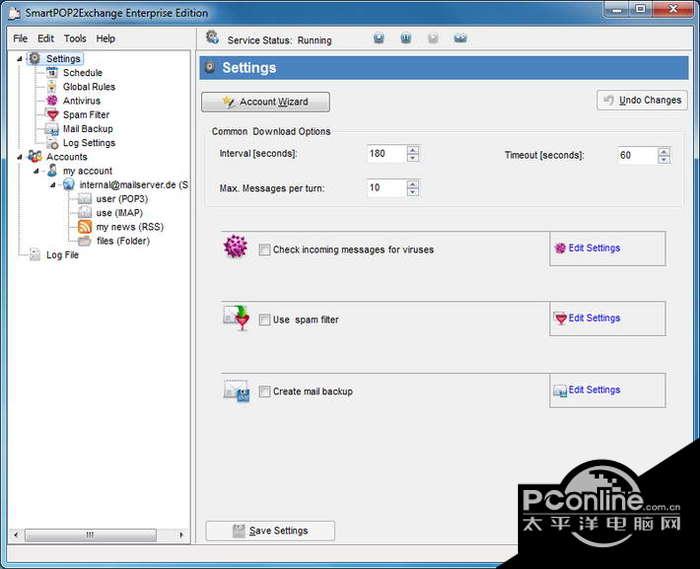Click the large mail backup icon
This screenshot has width=700, height=569.
click(237, 390)
